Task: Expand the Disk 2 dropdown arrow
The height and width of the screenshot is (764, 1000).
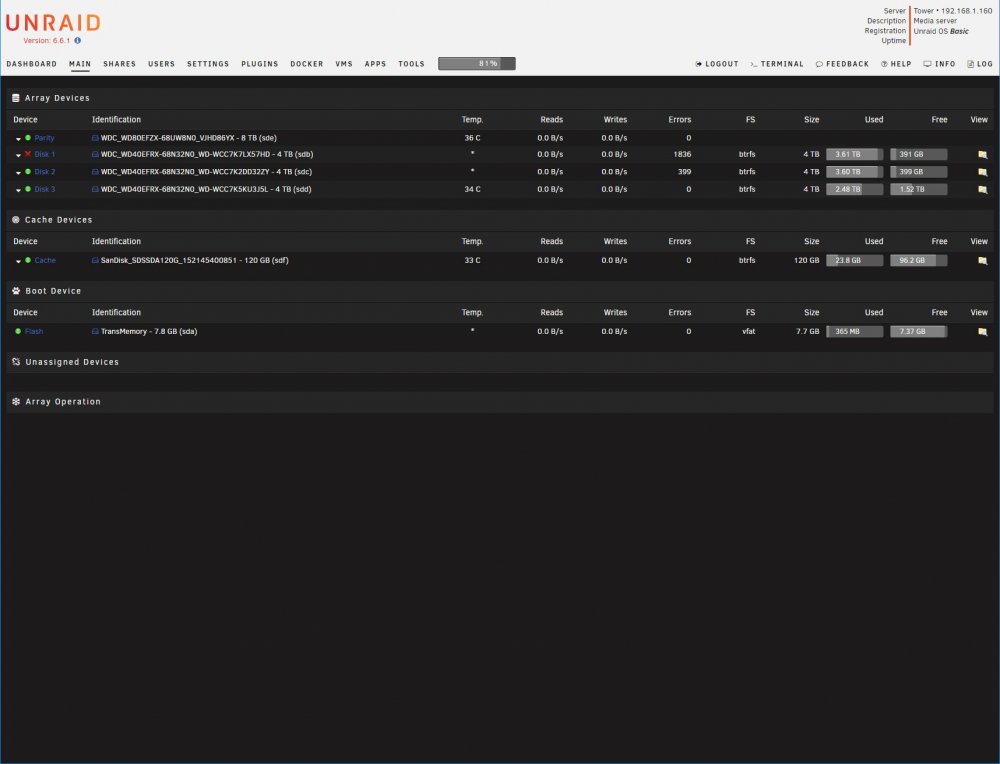Action: 18,172
